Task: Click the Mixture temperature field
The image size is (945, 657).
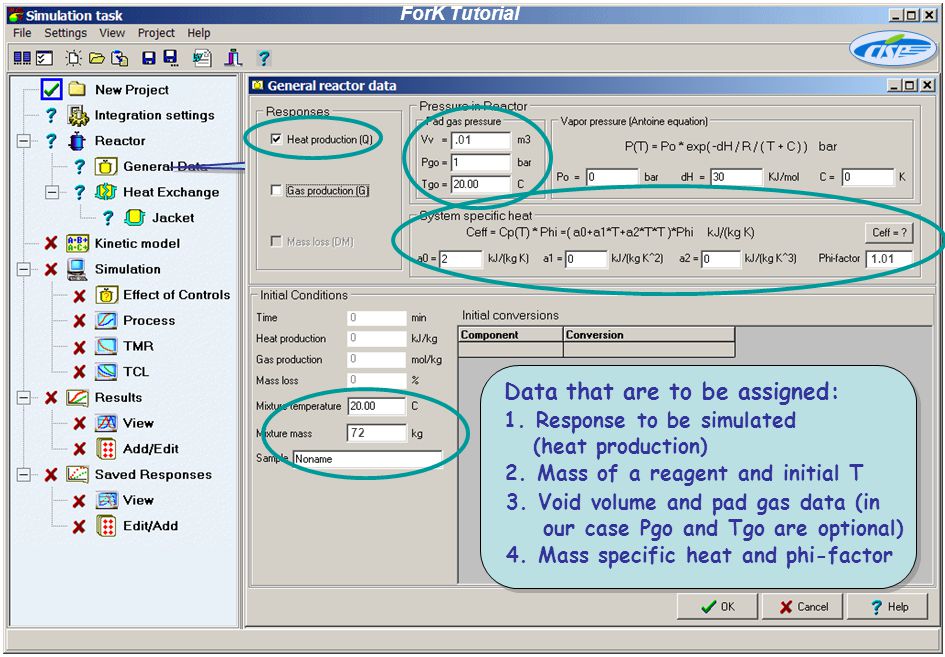Action: coord(377,406)
